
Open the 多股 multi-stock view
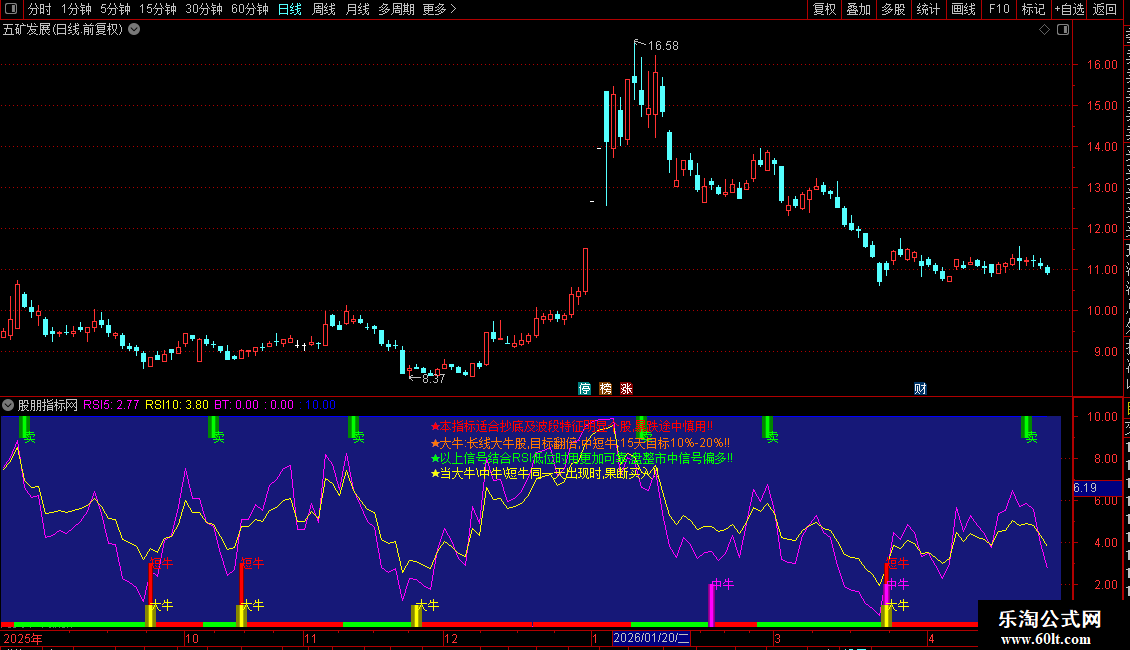pos(893,9)
